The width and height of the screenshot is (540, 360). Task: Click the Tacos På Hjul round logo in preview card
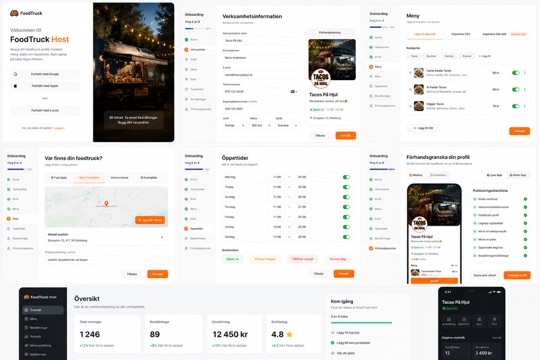tap(320, 79)
